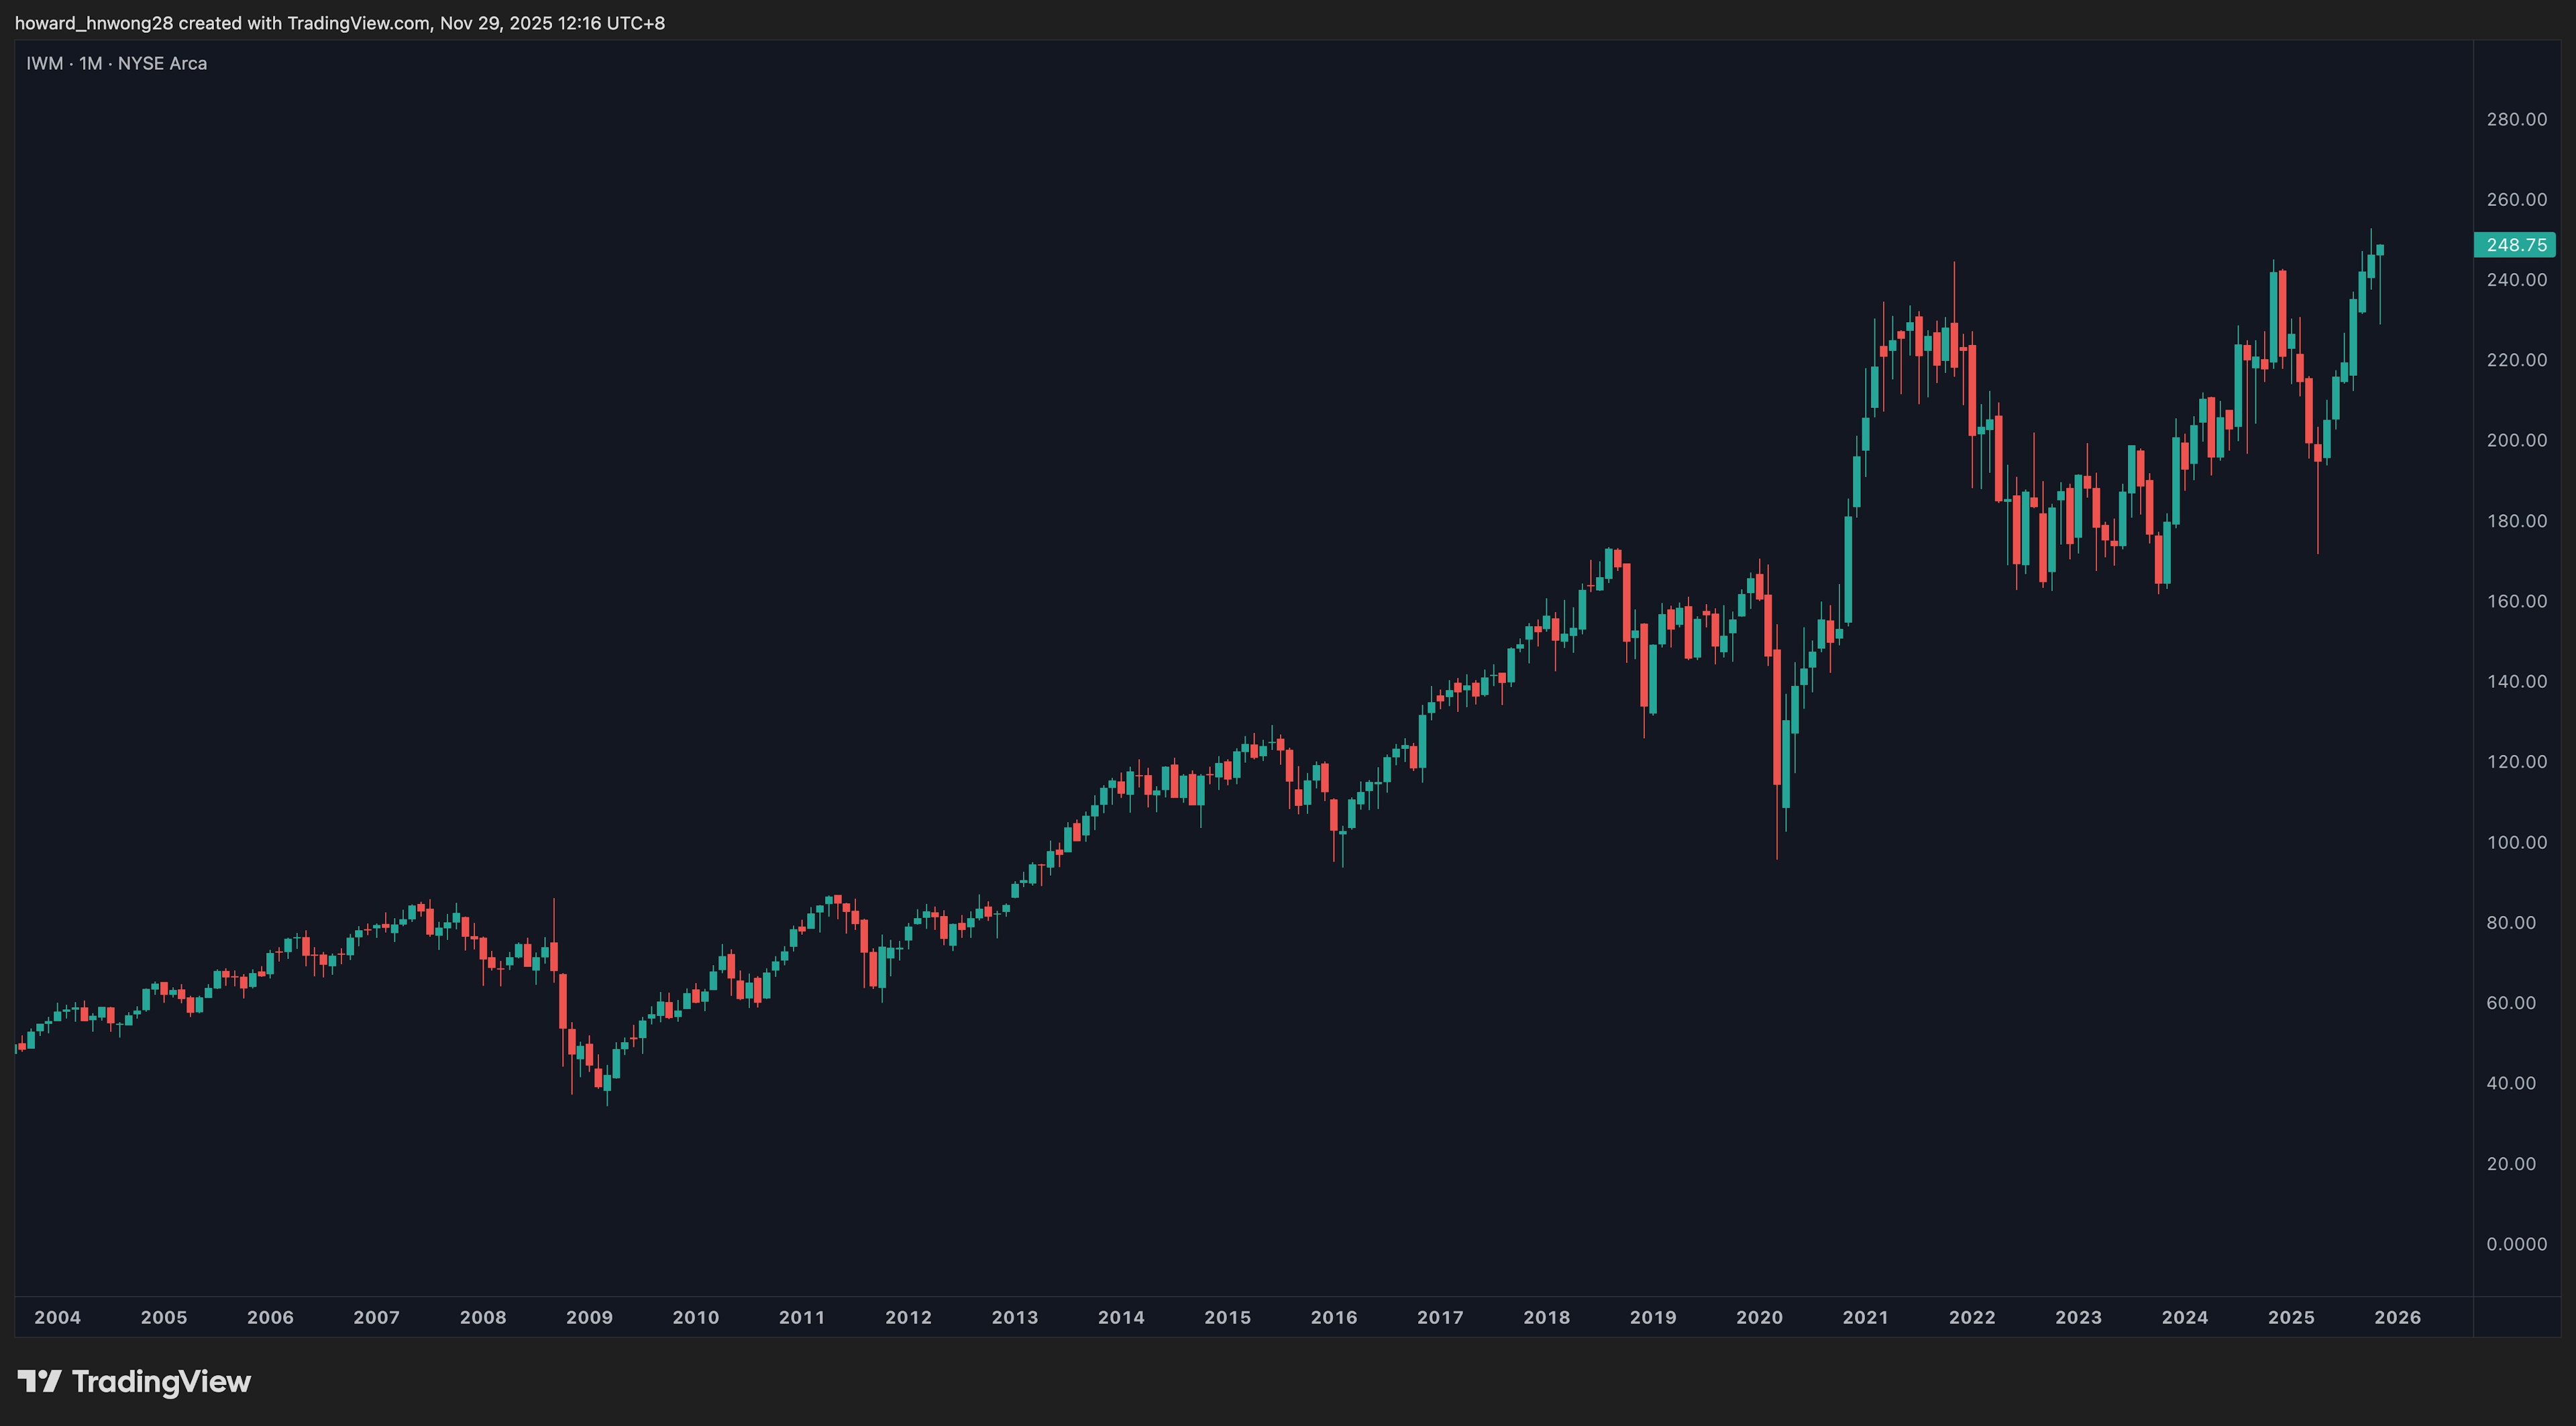Click the 2009 bottom candle near 40

[x=607, y=1083]
